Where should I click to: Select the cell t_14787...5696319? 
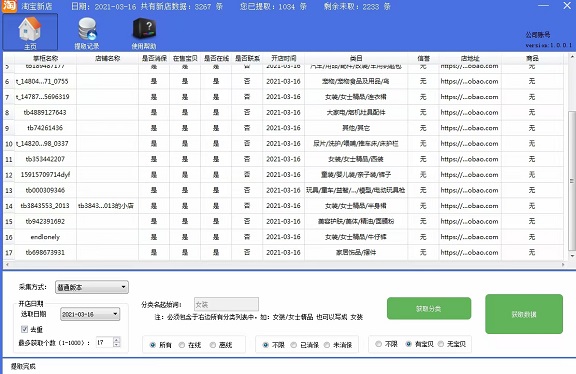coord(45,97)
